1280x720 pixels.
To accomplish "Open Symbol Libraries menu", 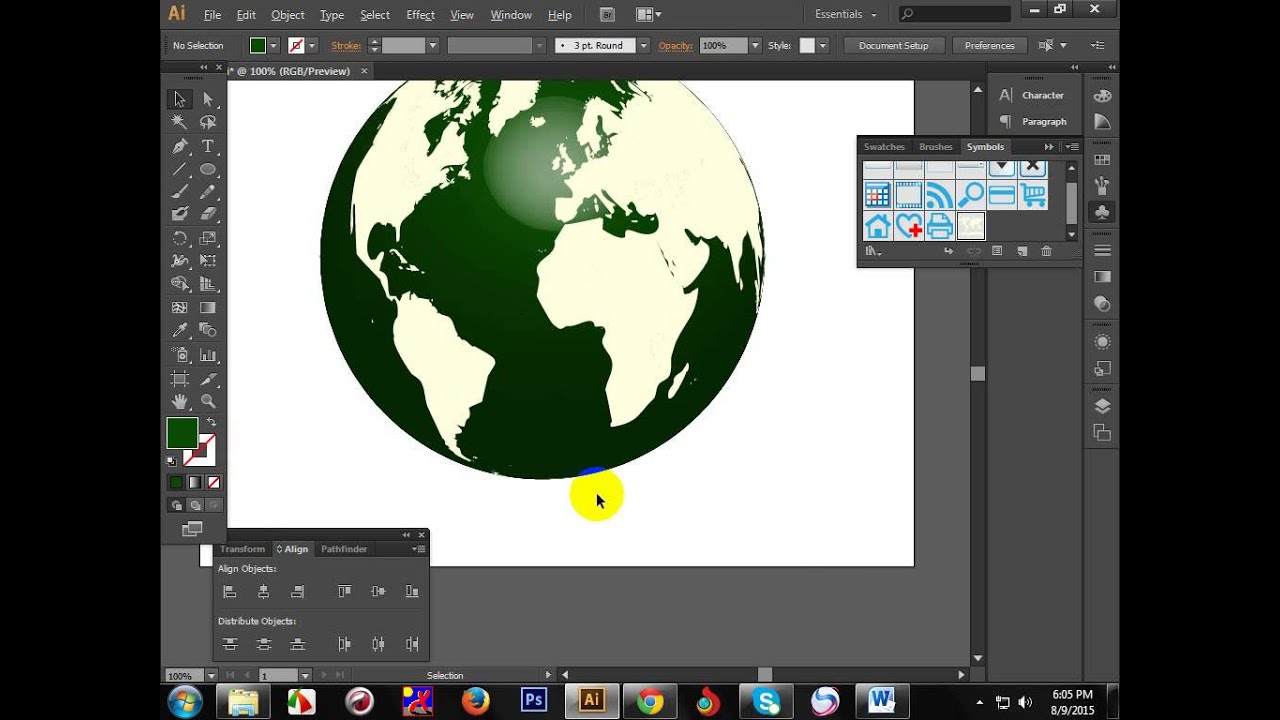I will coord(873,251).
